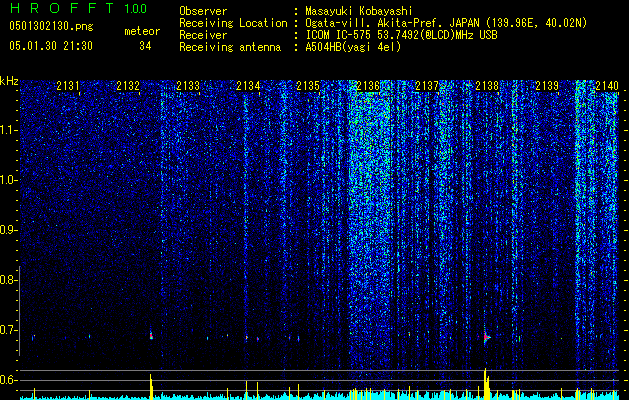The width and height of the screenshot is (629, 400).
Task: Click the 'Receiving antenna' field label
Action: [x=230, y=47]
